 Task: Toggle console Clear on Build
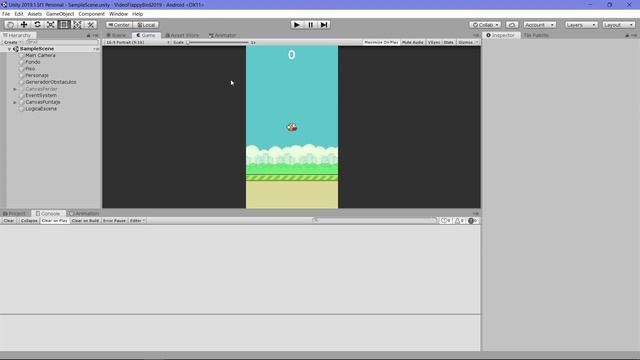click(85, 220)
